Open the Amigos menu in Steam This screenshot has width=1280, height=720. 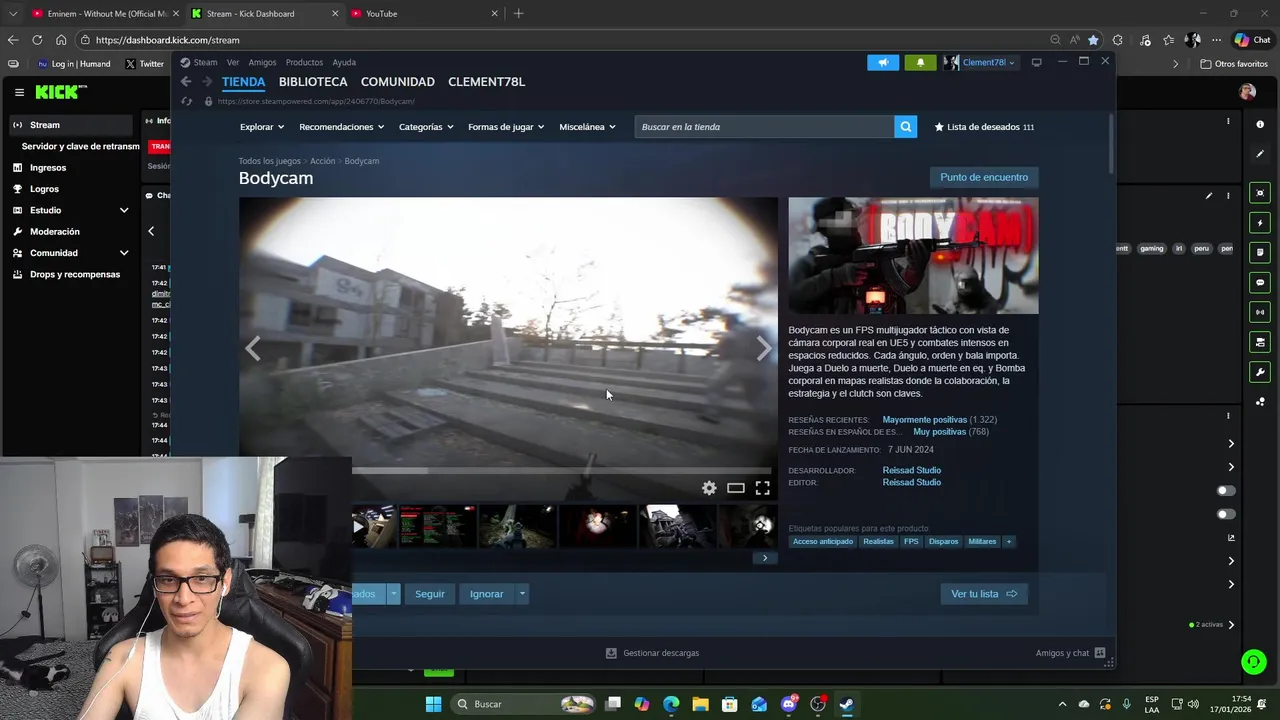tap(262, 62)
